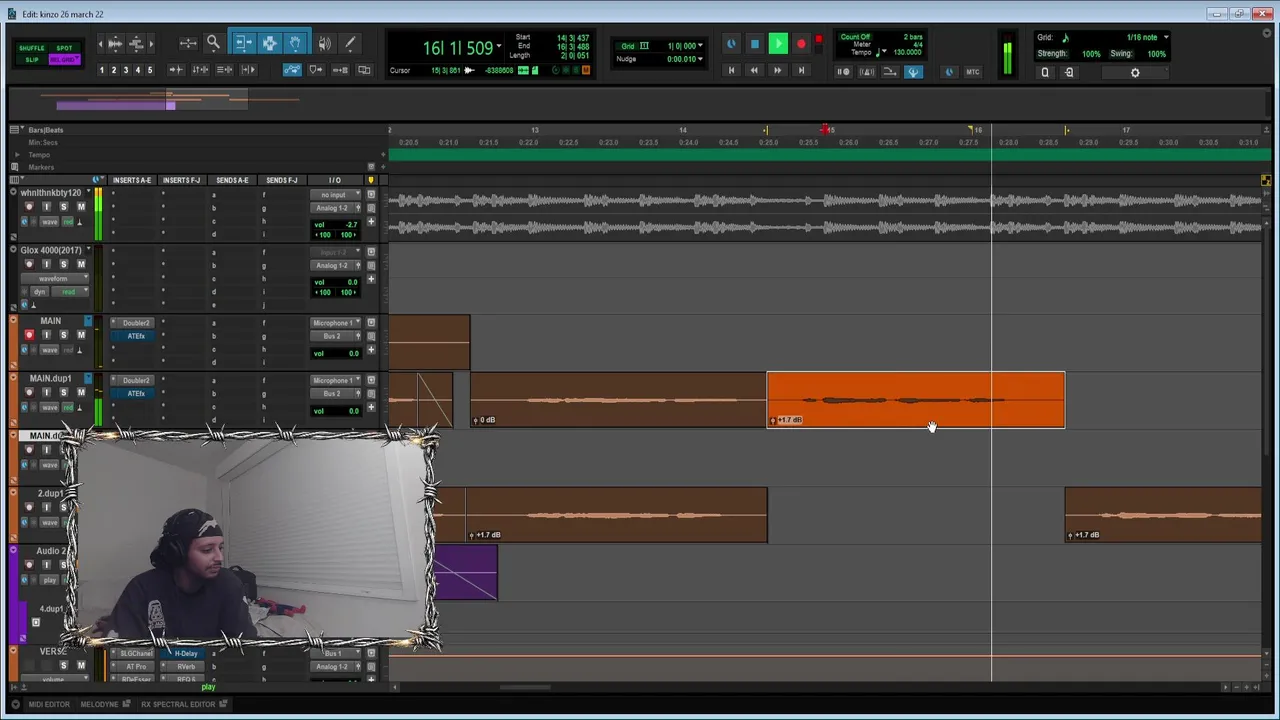Select the Trim tool
The width and height of the screenshot is (1280, 720).
[243, 43]
